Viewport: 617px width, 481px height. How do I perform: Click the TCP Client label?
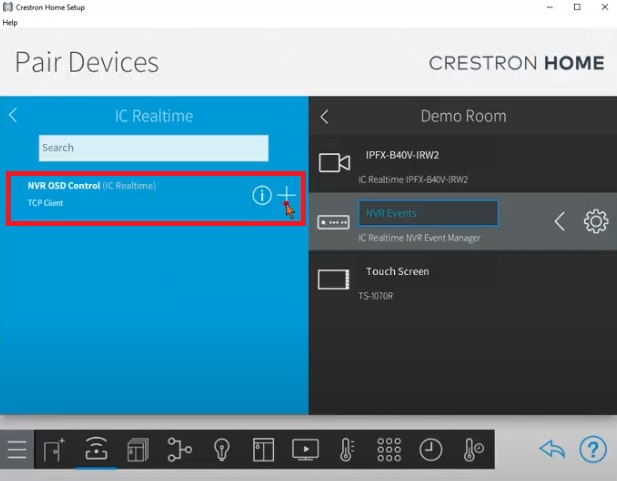tap(45, 203)
